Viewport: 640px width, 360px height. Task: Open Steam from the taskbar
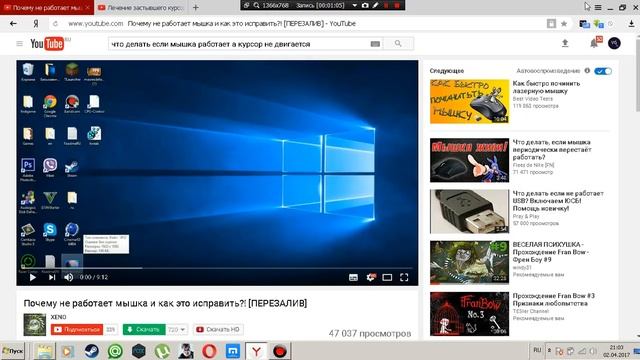[91, 351]
